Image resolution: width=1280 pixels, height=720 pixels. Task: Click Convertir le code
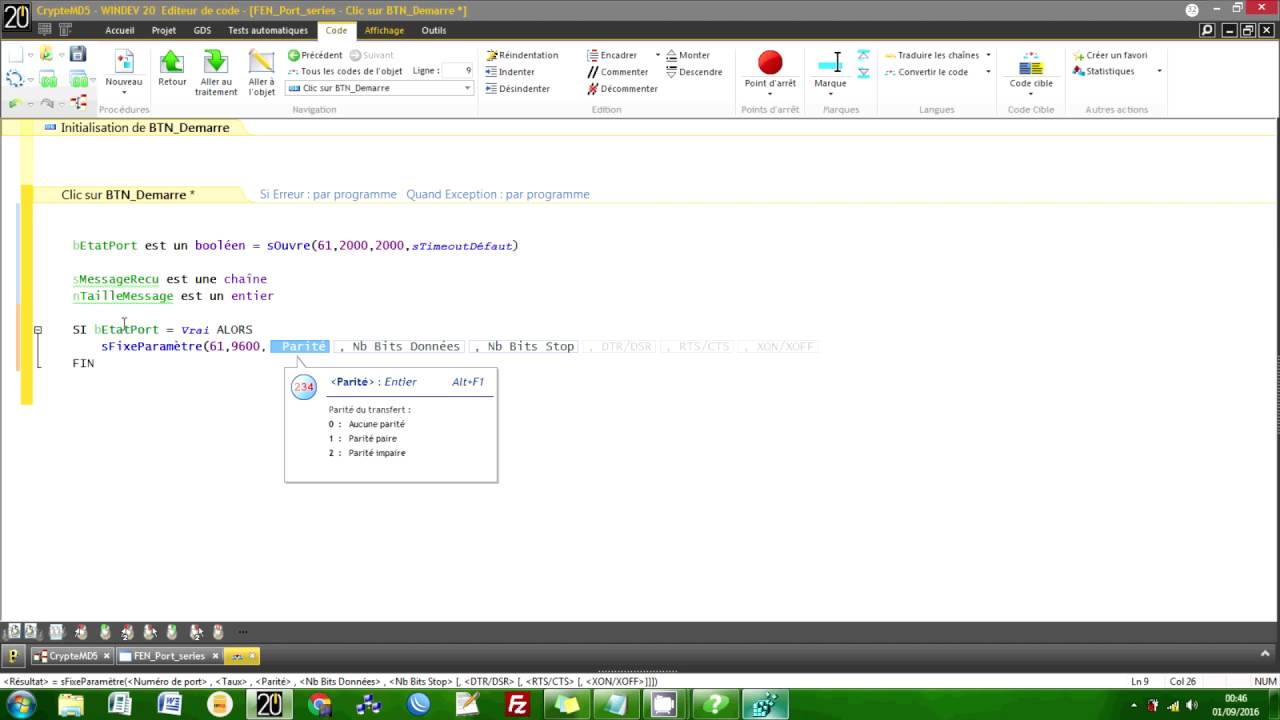tap(925, 72)
